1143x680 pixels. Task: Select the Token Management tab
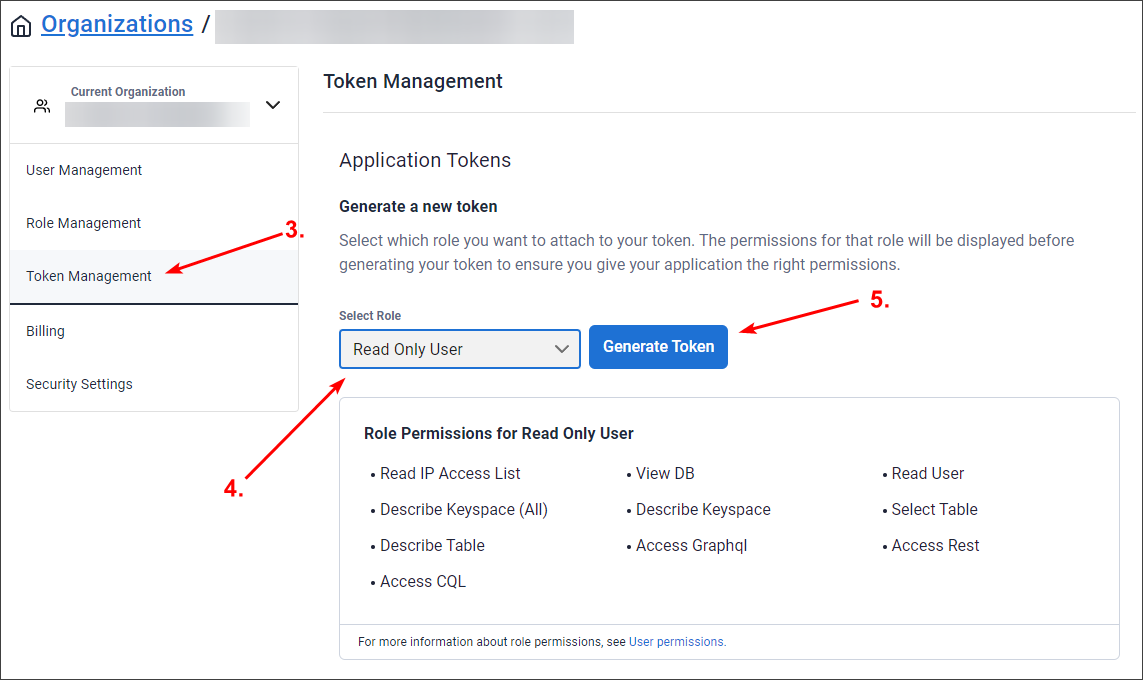tap(91, 276)
